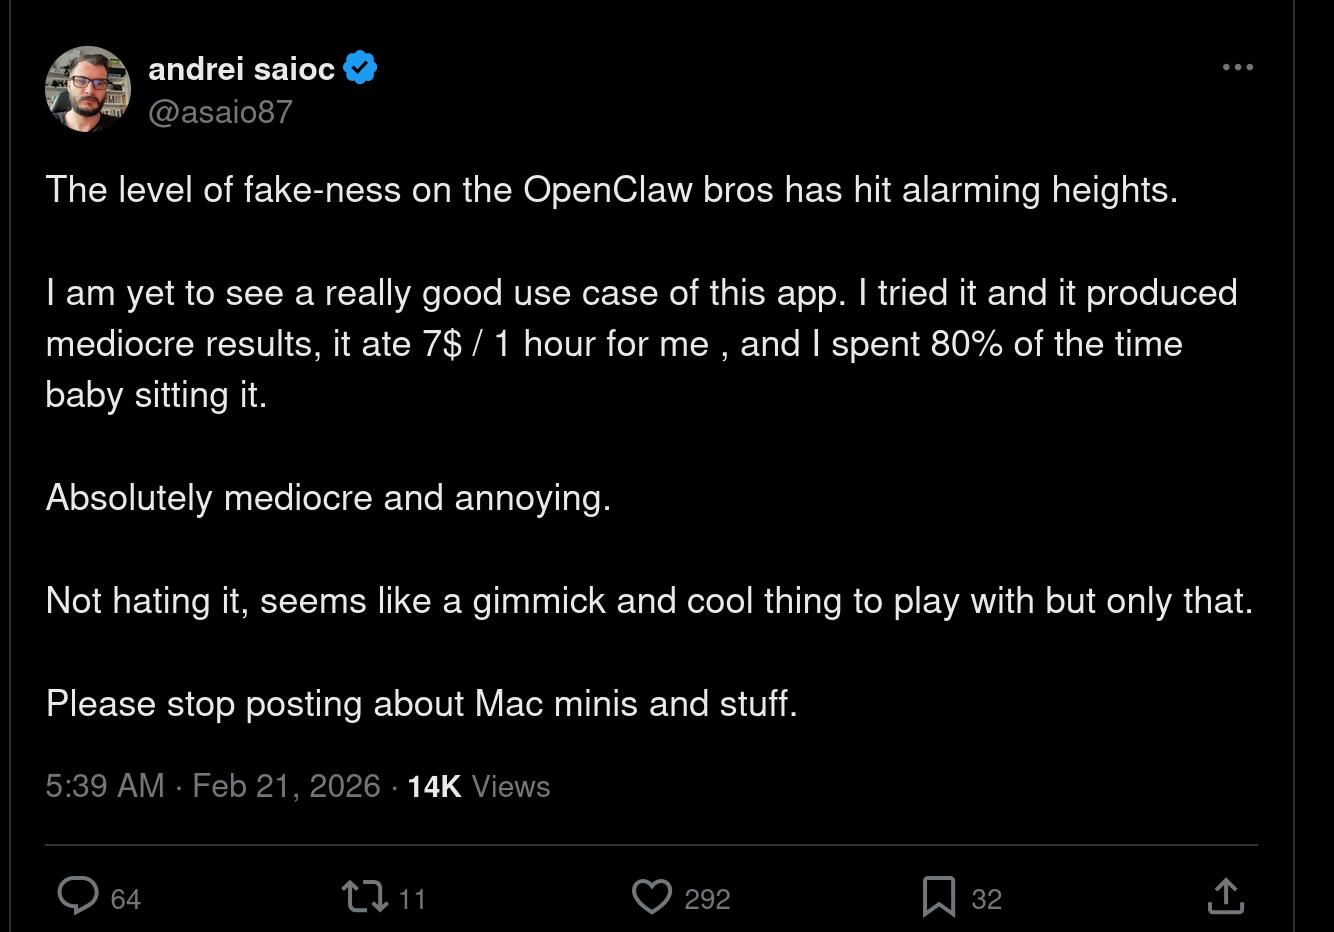The height and width of the screenshot is (932, 1334).
Task: Open andrei saioc's profile picture
Action: coord(88,89)
